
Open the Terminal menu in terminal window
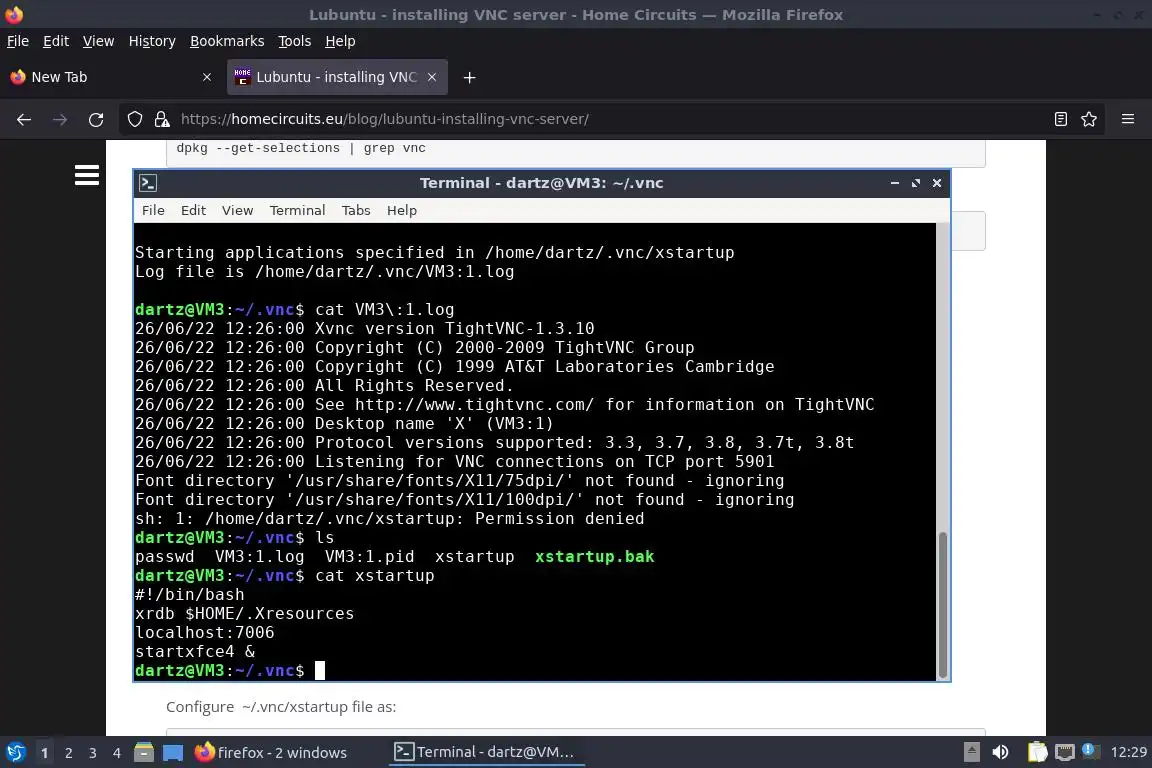tap(297, 210)
